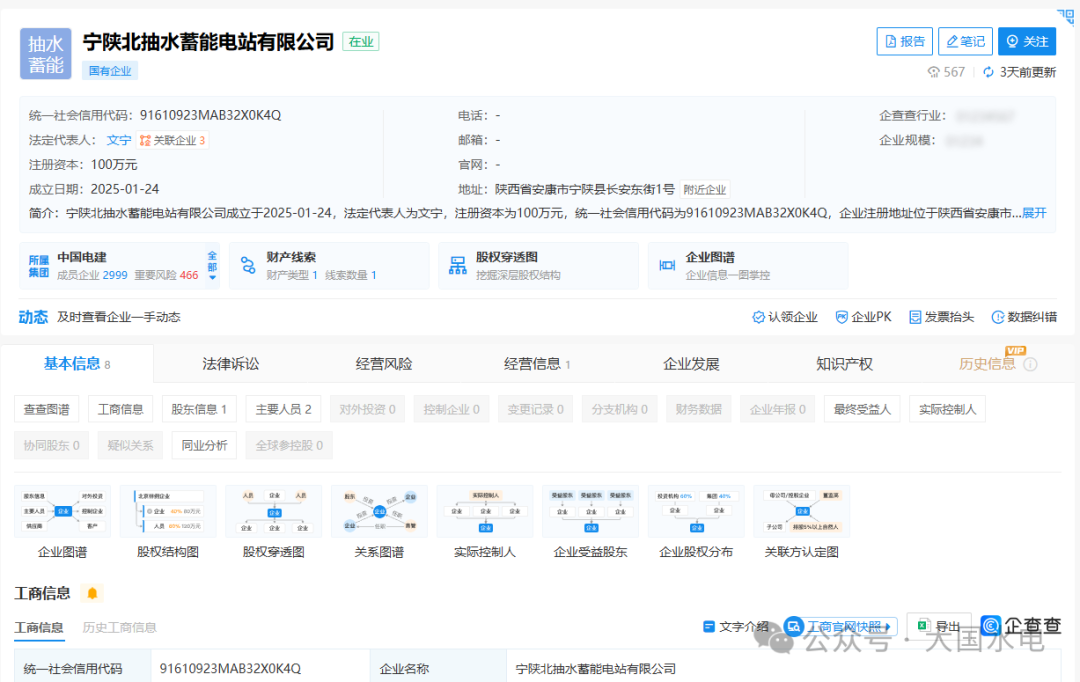Viewport: 1080px width, 682px height.
Task: Click legal representative 文字 link
Action: 119,140
